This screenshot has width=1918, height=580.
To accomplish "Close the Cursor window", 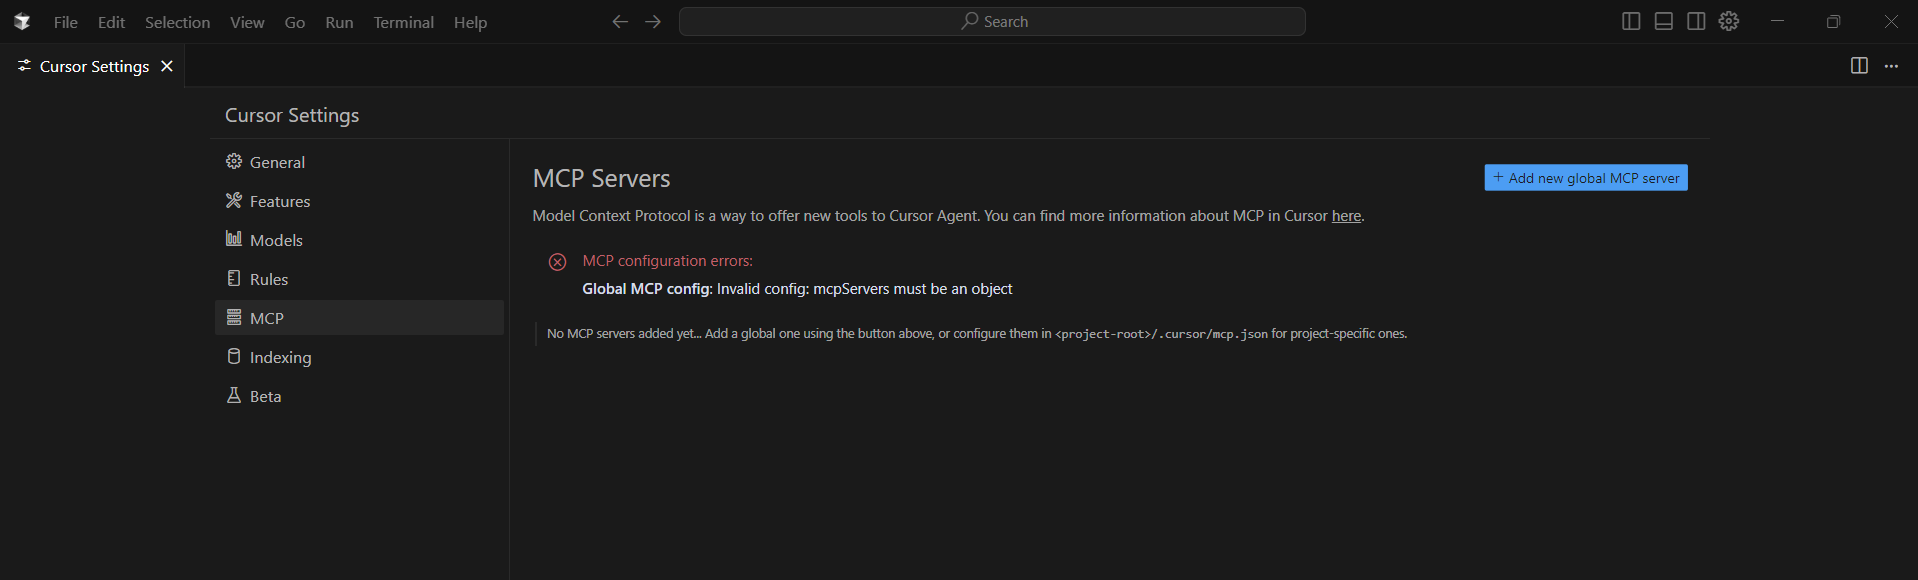I will [1891, 21].
